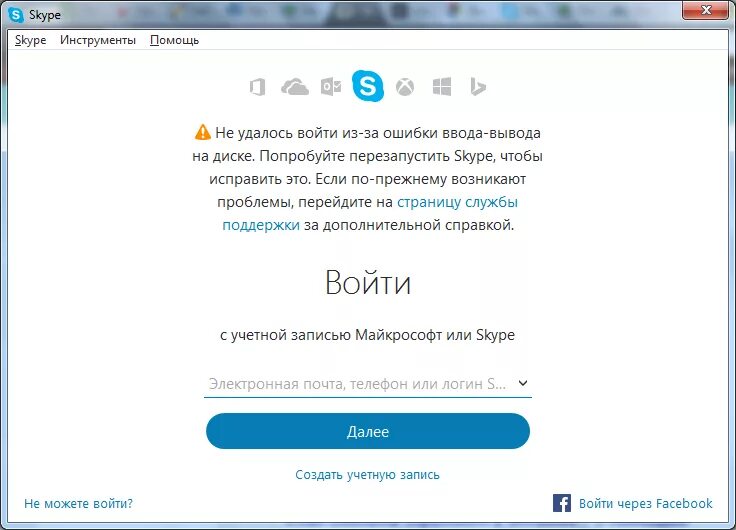Click the Windows logo icon
Image resolution: width=736 pixels, height=530 pixels.
tap(442, 87)
